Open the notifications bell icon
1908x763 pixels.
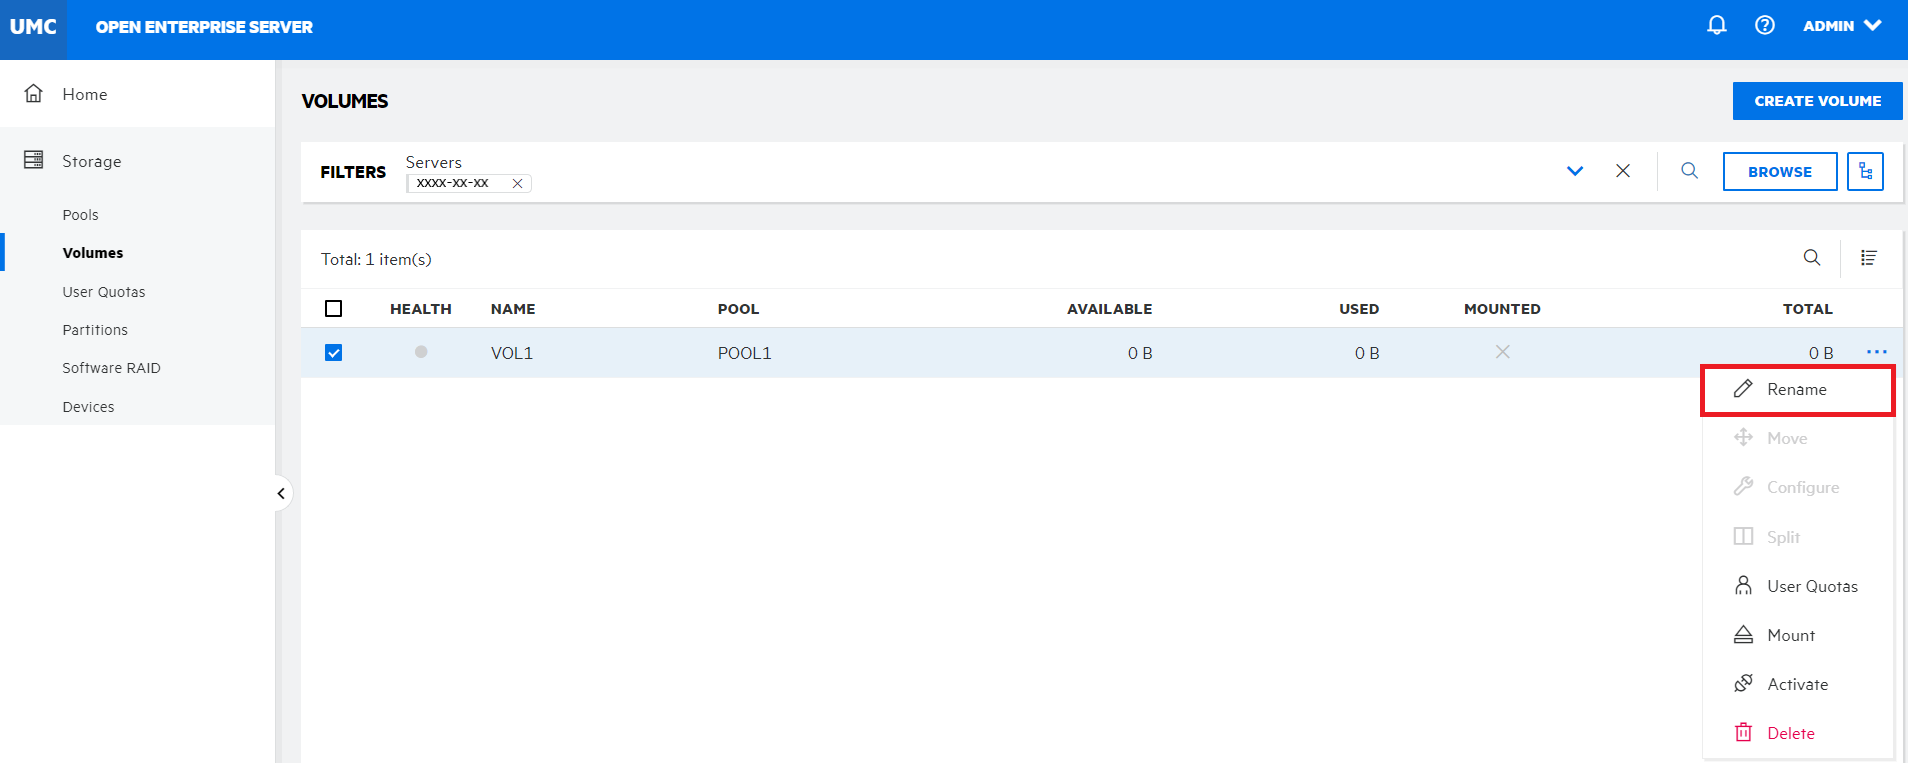pyautogui.click(x=1716, y=26)
